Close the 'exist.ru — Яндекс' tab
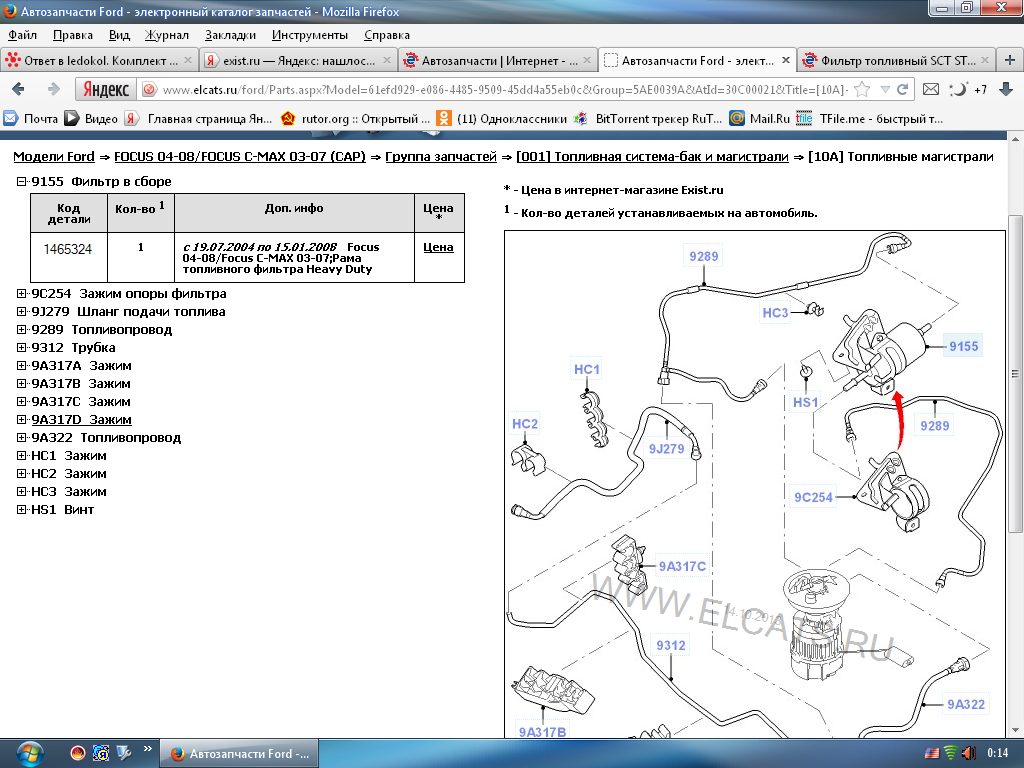 (x=387, y=60)
